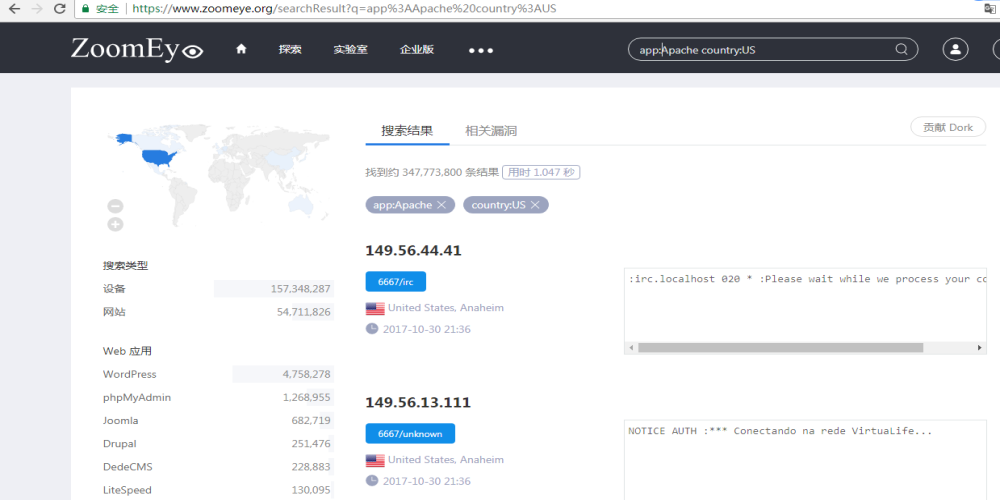Go to home via house icon
Image resolution: width=1000 pixels, height=500 pixels.
coord(241,49)
